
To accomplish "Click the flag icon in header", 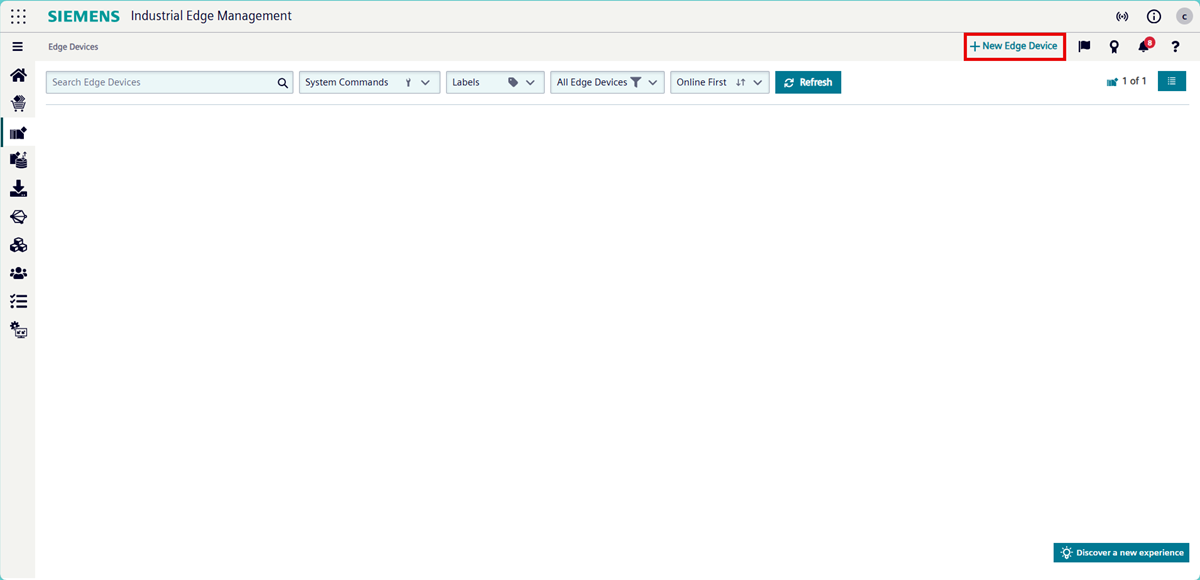I will pos(1084,47).
